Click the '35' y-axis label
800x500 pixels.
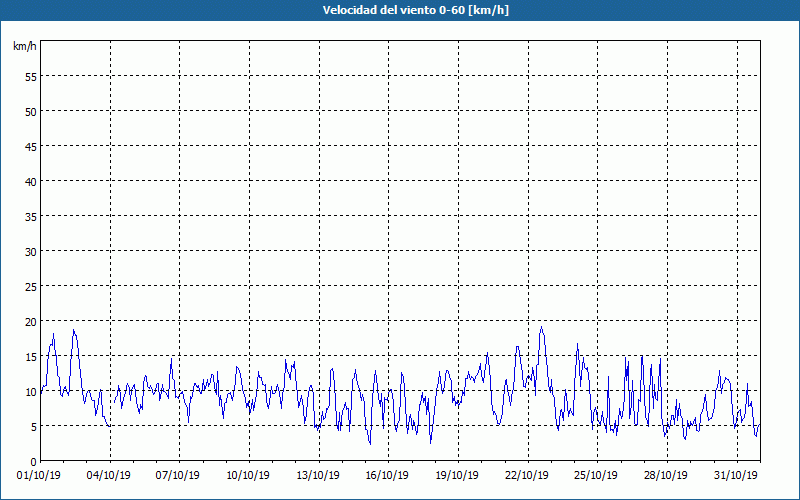31,218
